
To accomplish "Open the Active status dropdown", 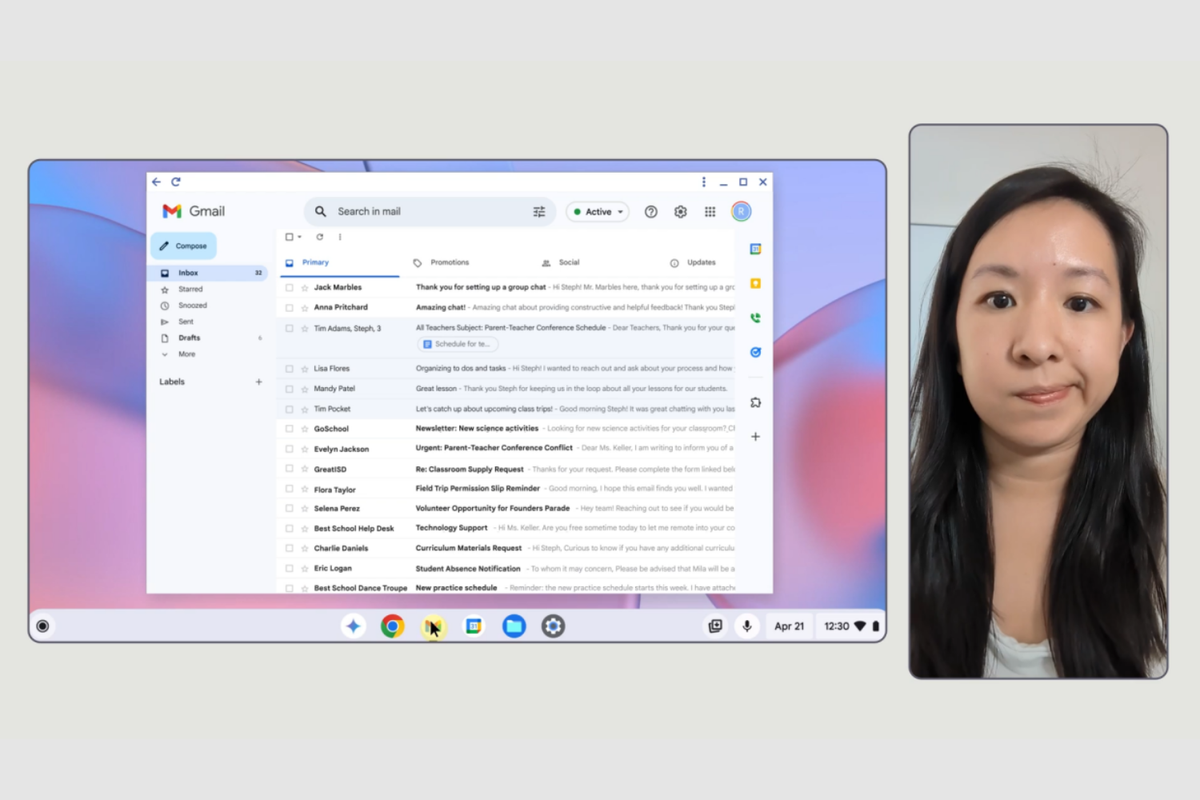I will click(x=598, y=212).
